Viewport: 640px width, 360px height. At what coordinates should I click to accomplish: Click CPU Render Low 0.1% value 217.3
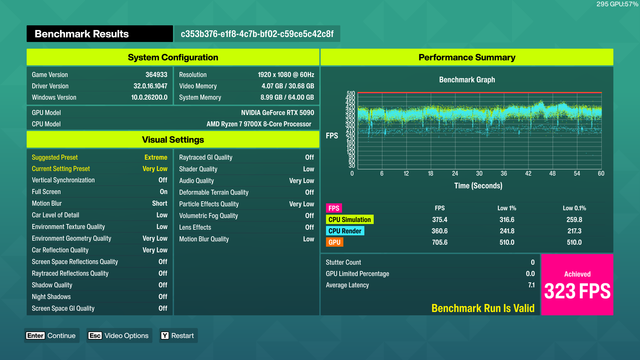tap(574, 231)
